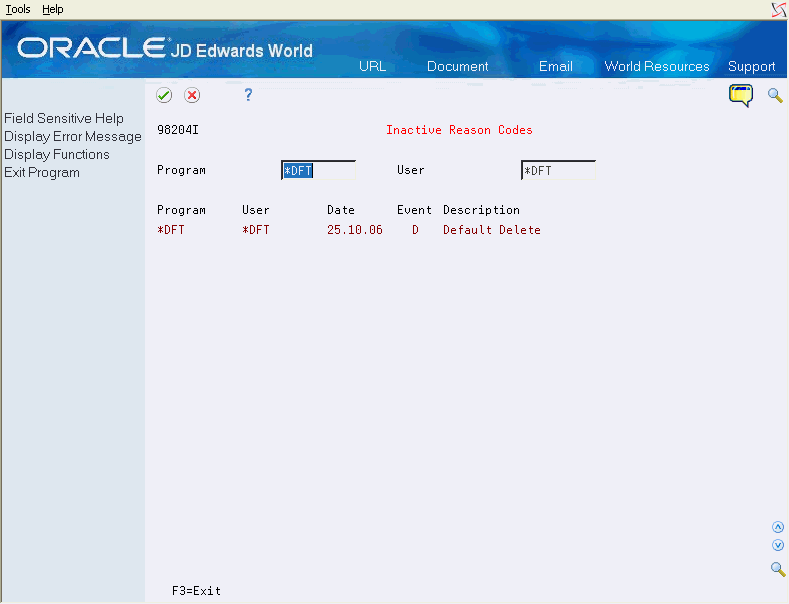Click the 98204I program ID
The image size is (789, 604).
coord(178,130)
